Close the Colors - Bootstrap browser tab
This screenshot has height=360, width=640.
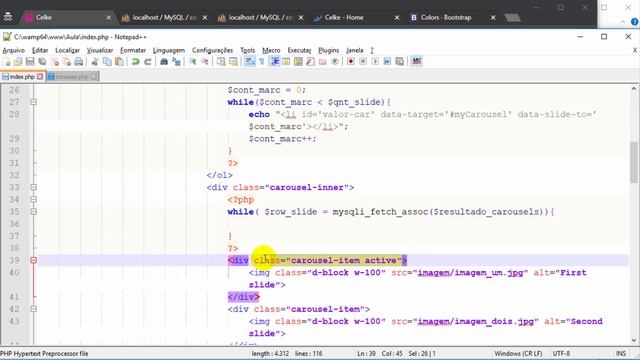493,18
